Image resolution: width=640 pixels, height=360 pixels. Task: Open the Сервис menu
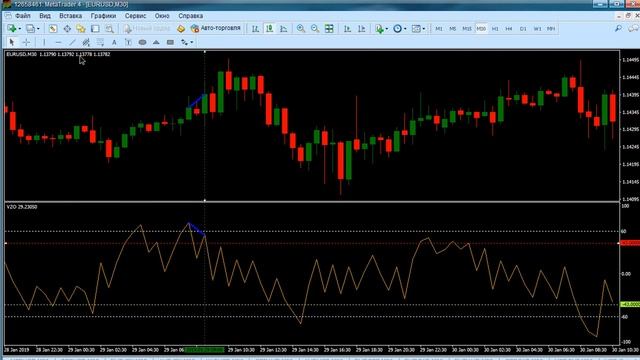[135, 16]
